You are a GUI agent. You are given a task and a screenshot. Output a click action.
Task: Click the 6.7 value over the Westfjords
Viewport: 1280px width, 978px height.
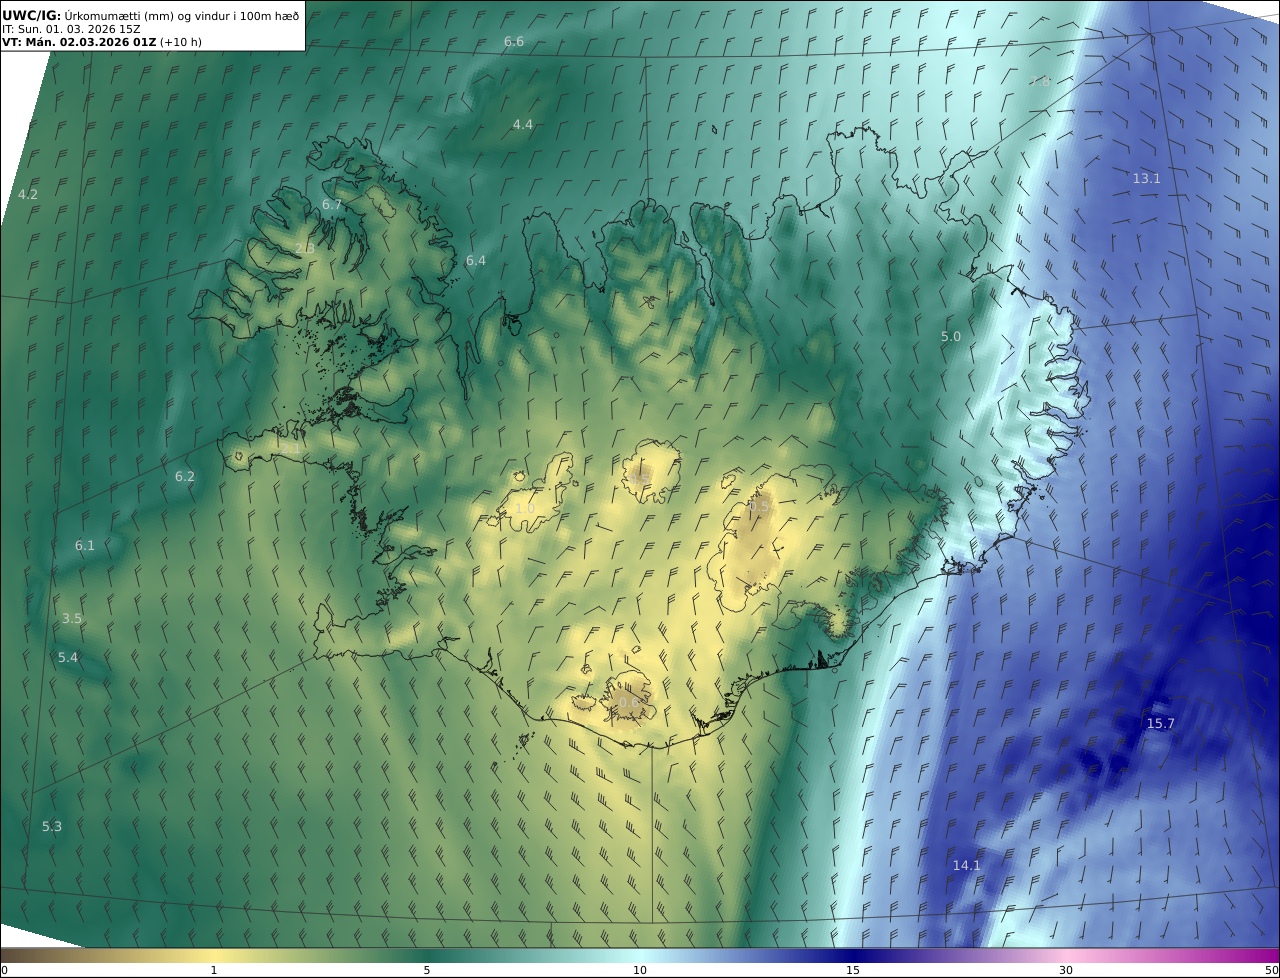point(332,205)
